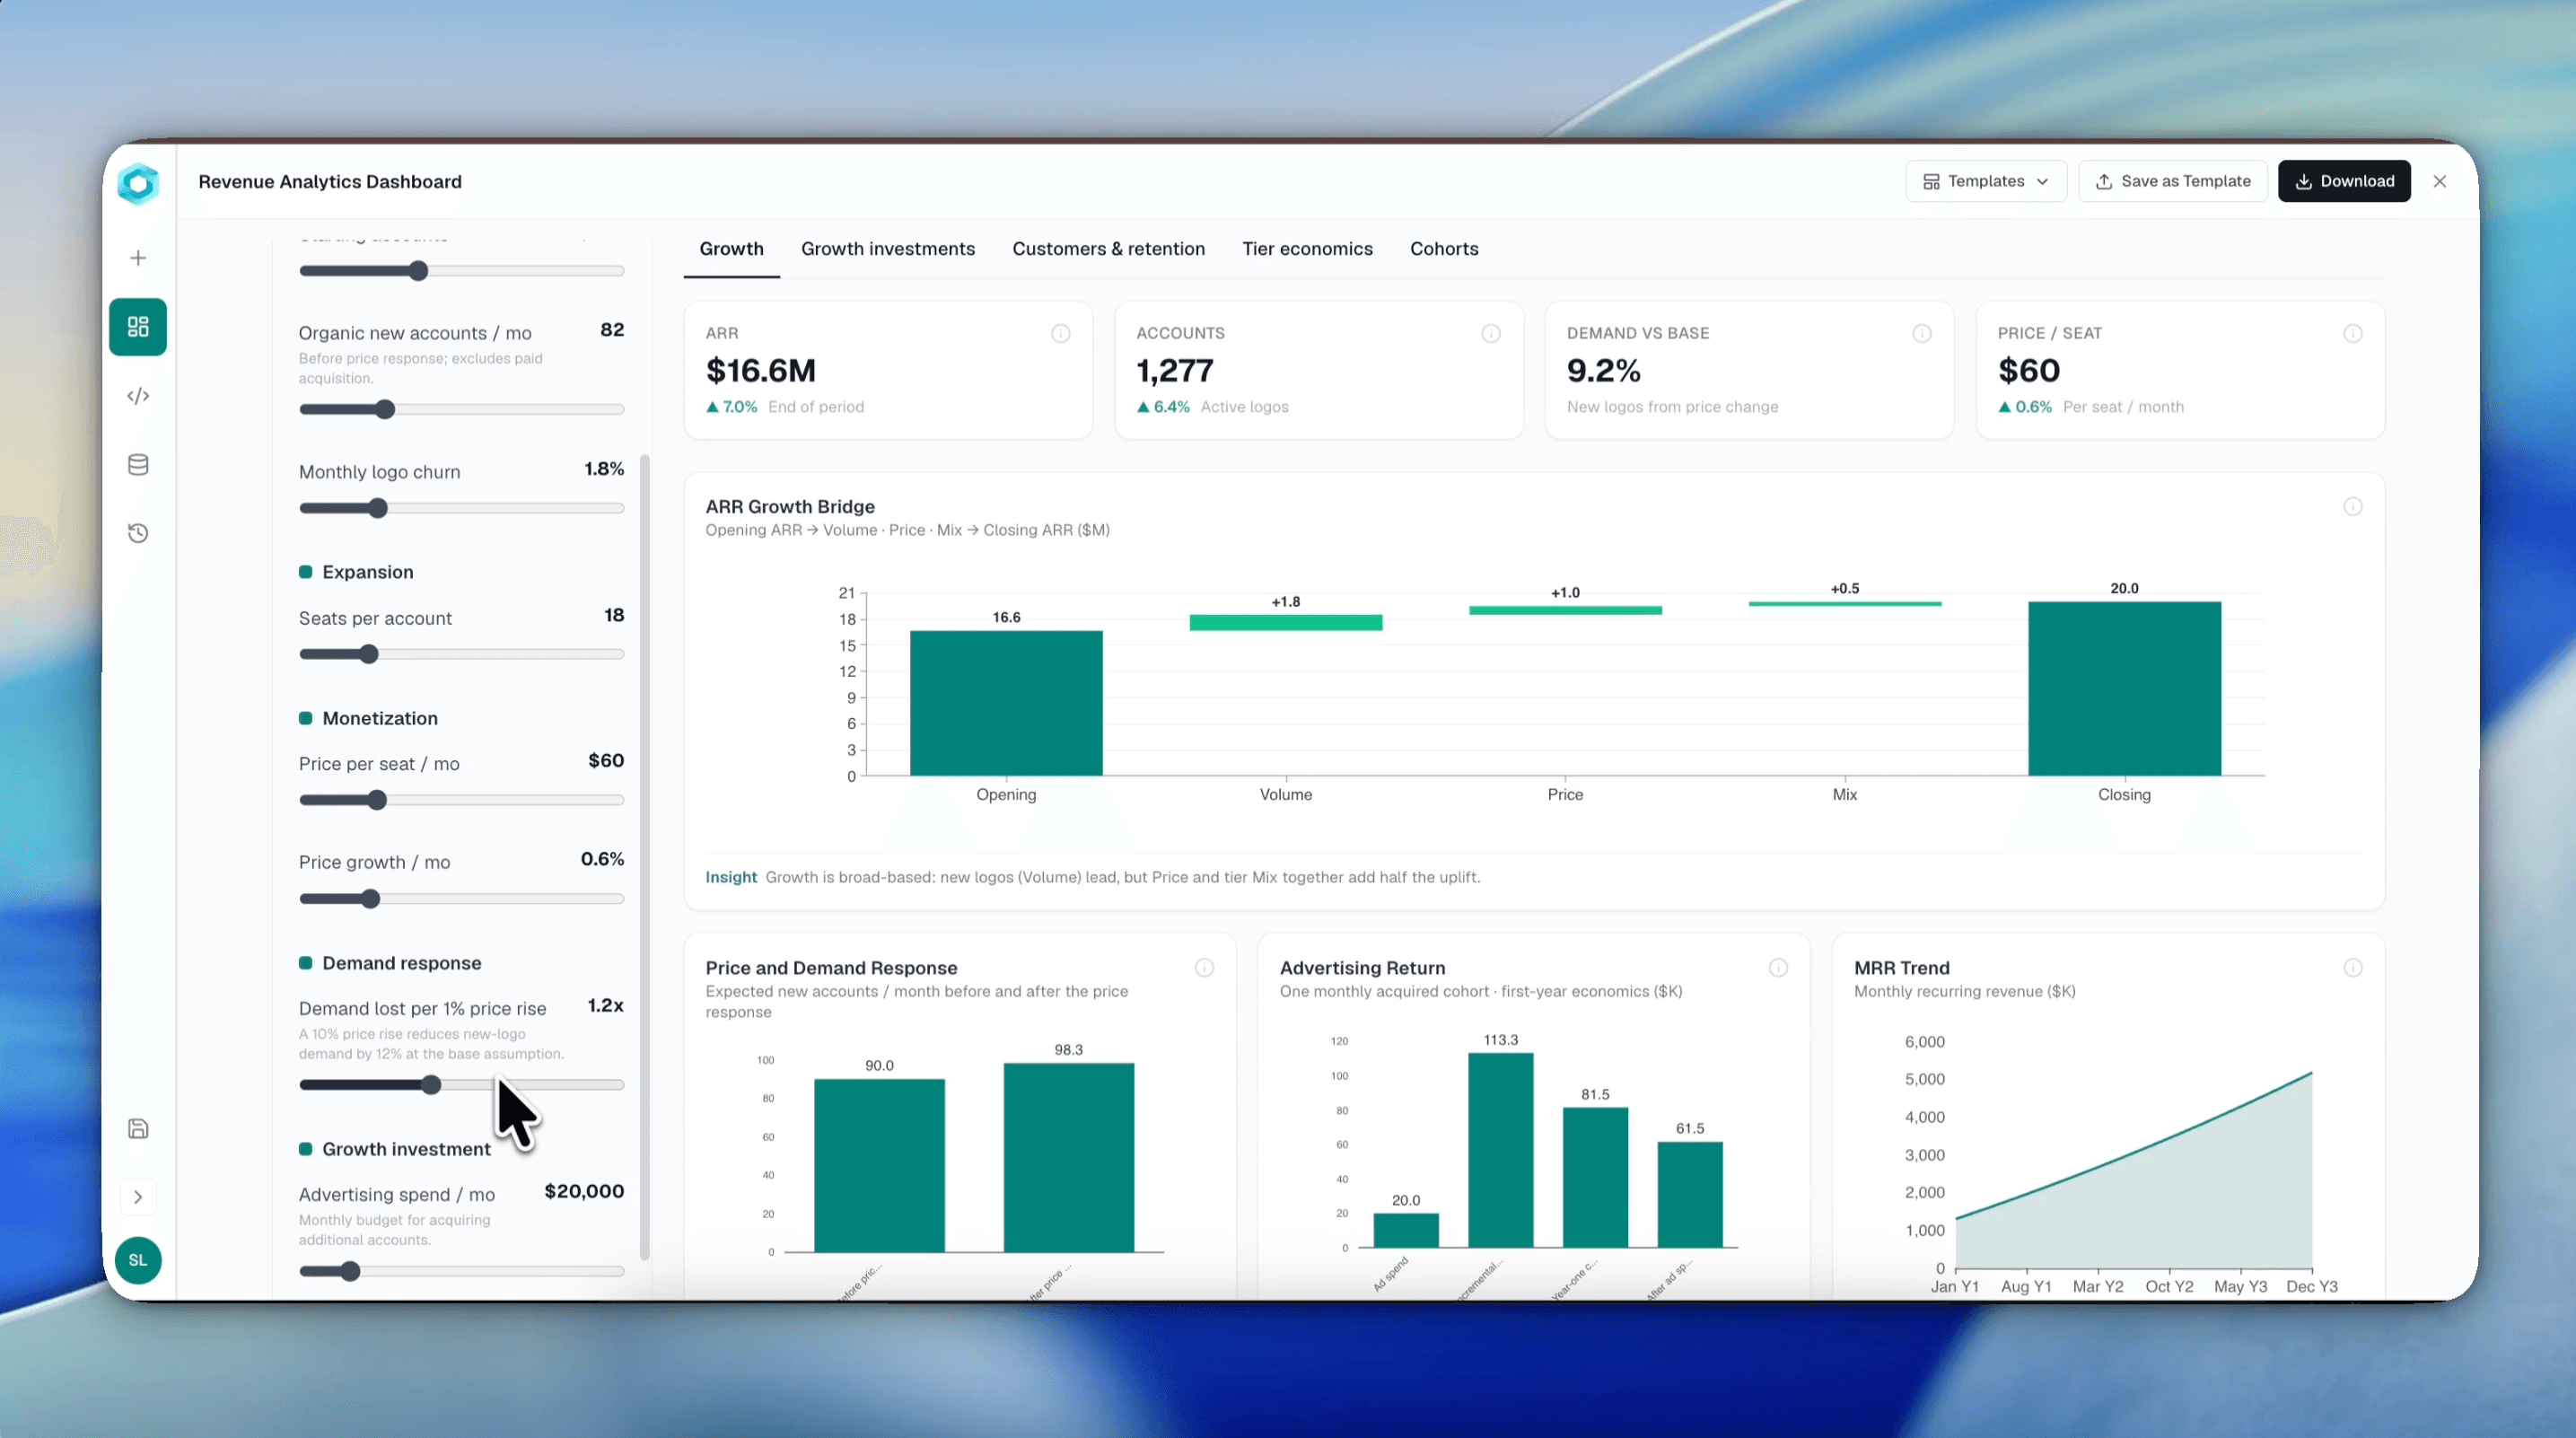Screen dimensions: 2576x1438
Task: Show info for ARR Growth Bridge chart
Action: (x=2353, y=507)
